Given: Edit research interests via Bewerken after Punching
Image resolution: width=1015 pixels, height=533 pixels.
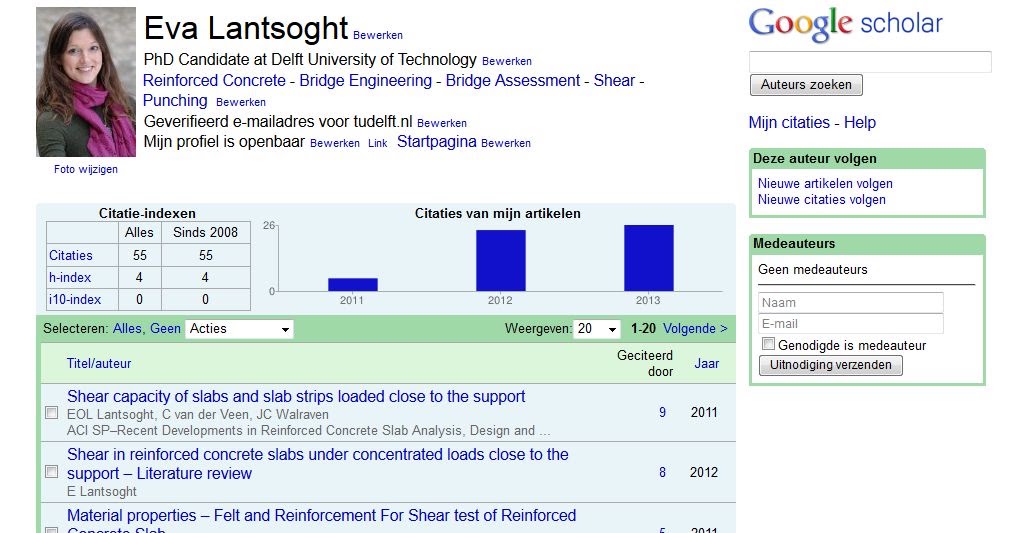Looking at the screenshot, I should 241,102.
